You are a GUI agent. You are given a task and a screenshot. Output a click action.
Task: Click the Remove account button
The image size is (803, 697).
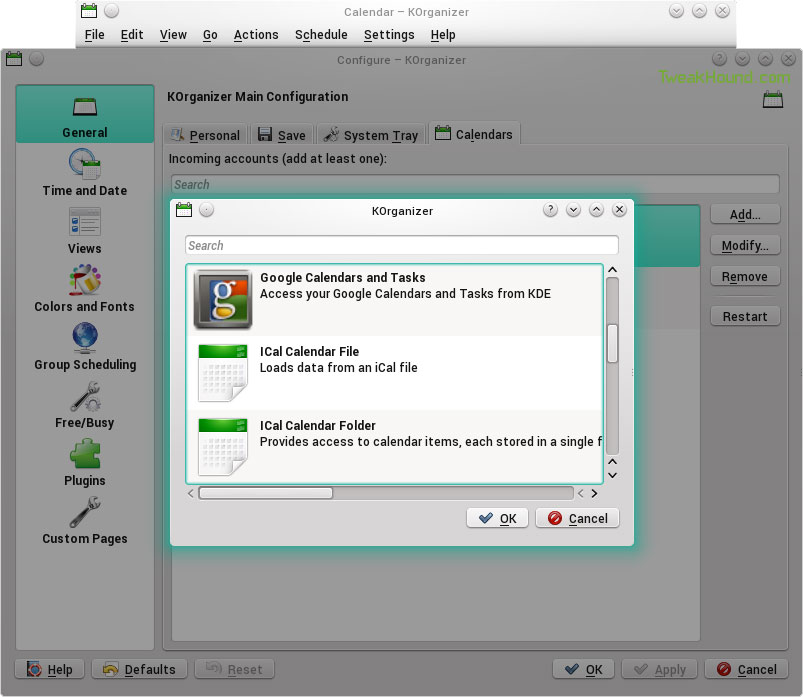tap(745, 277)
